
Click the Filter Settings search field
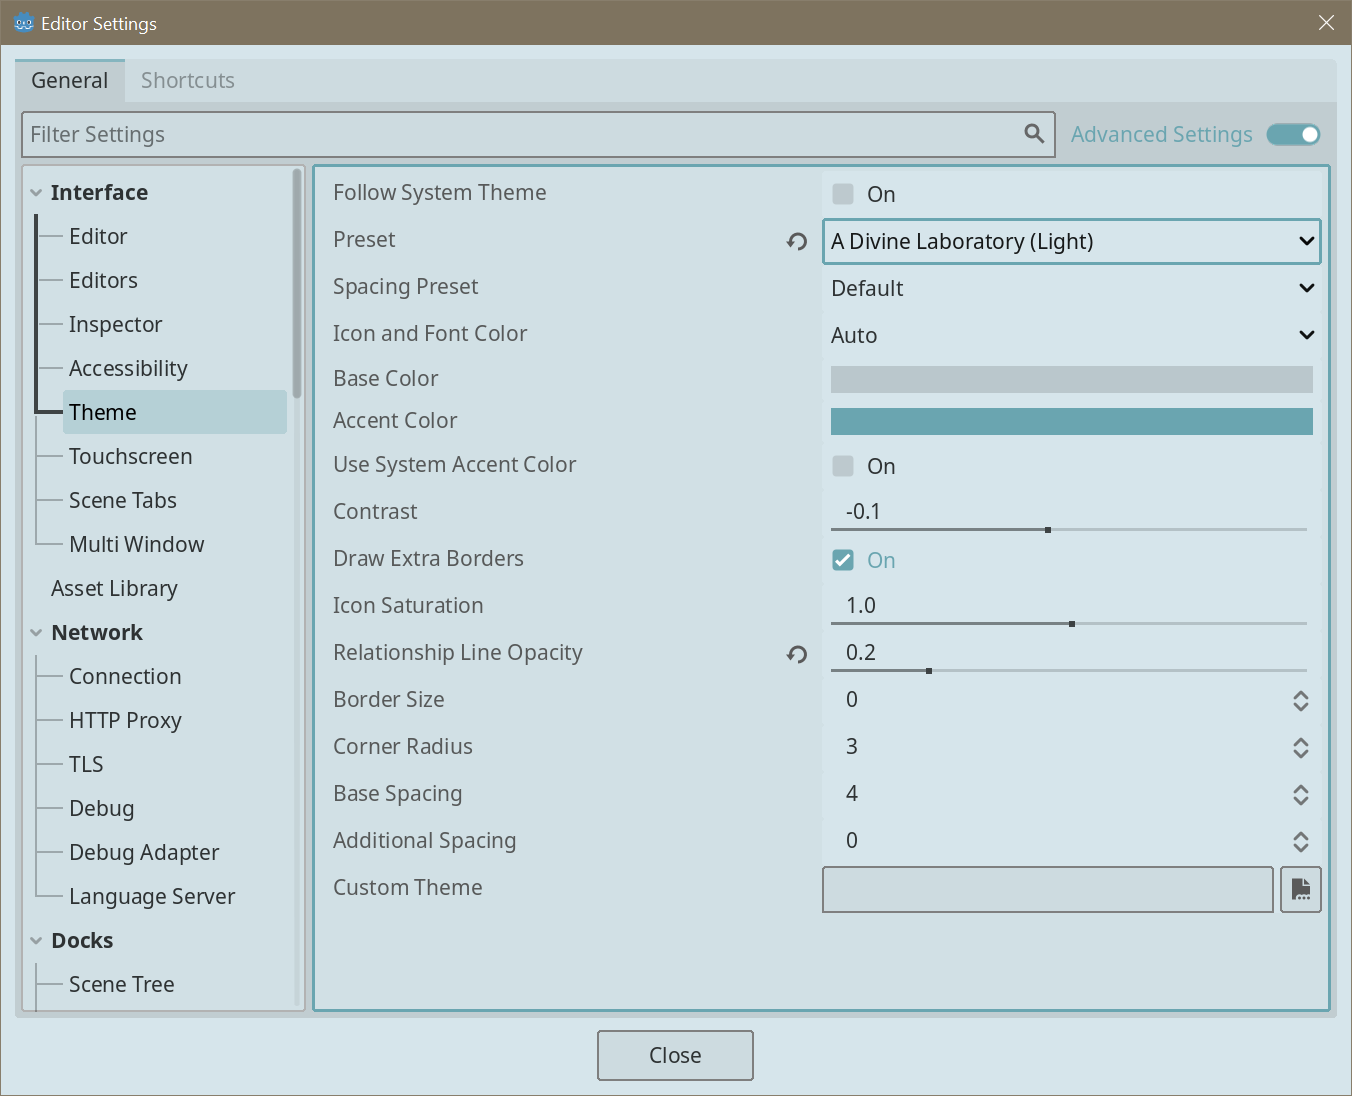click(538, 134)
